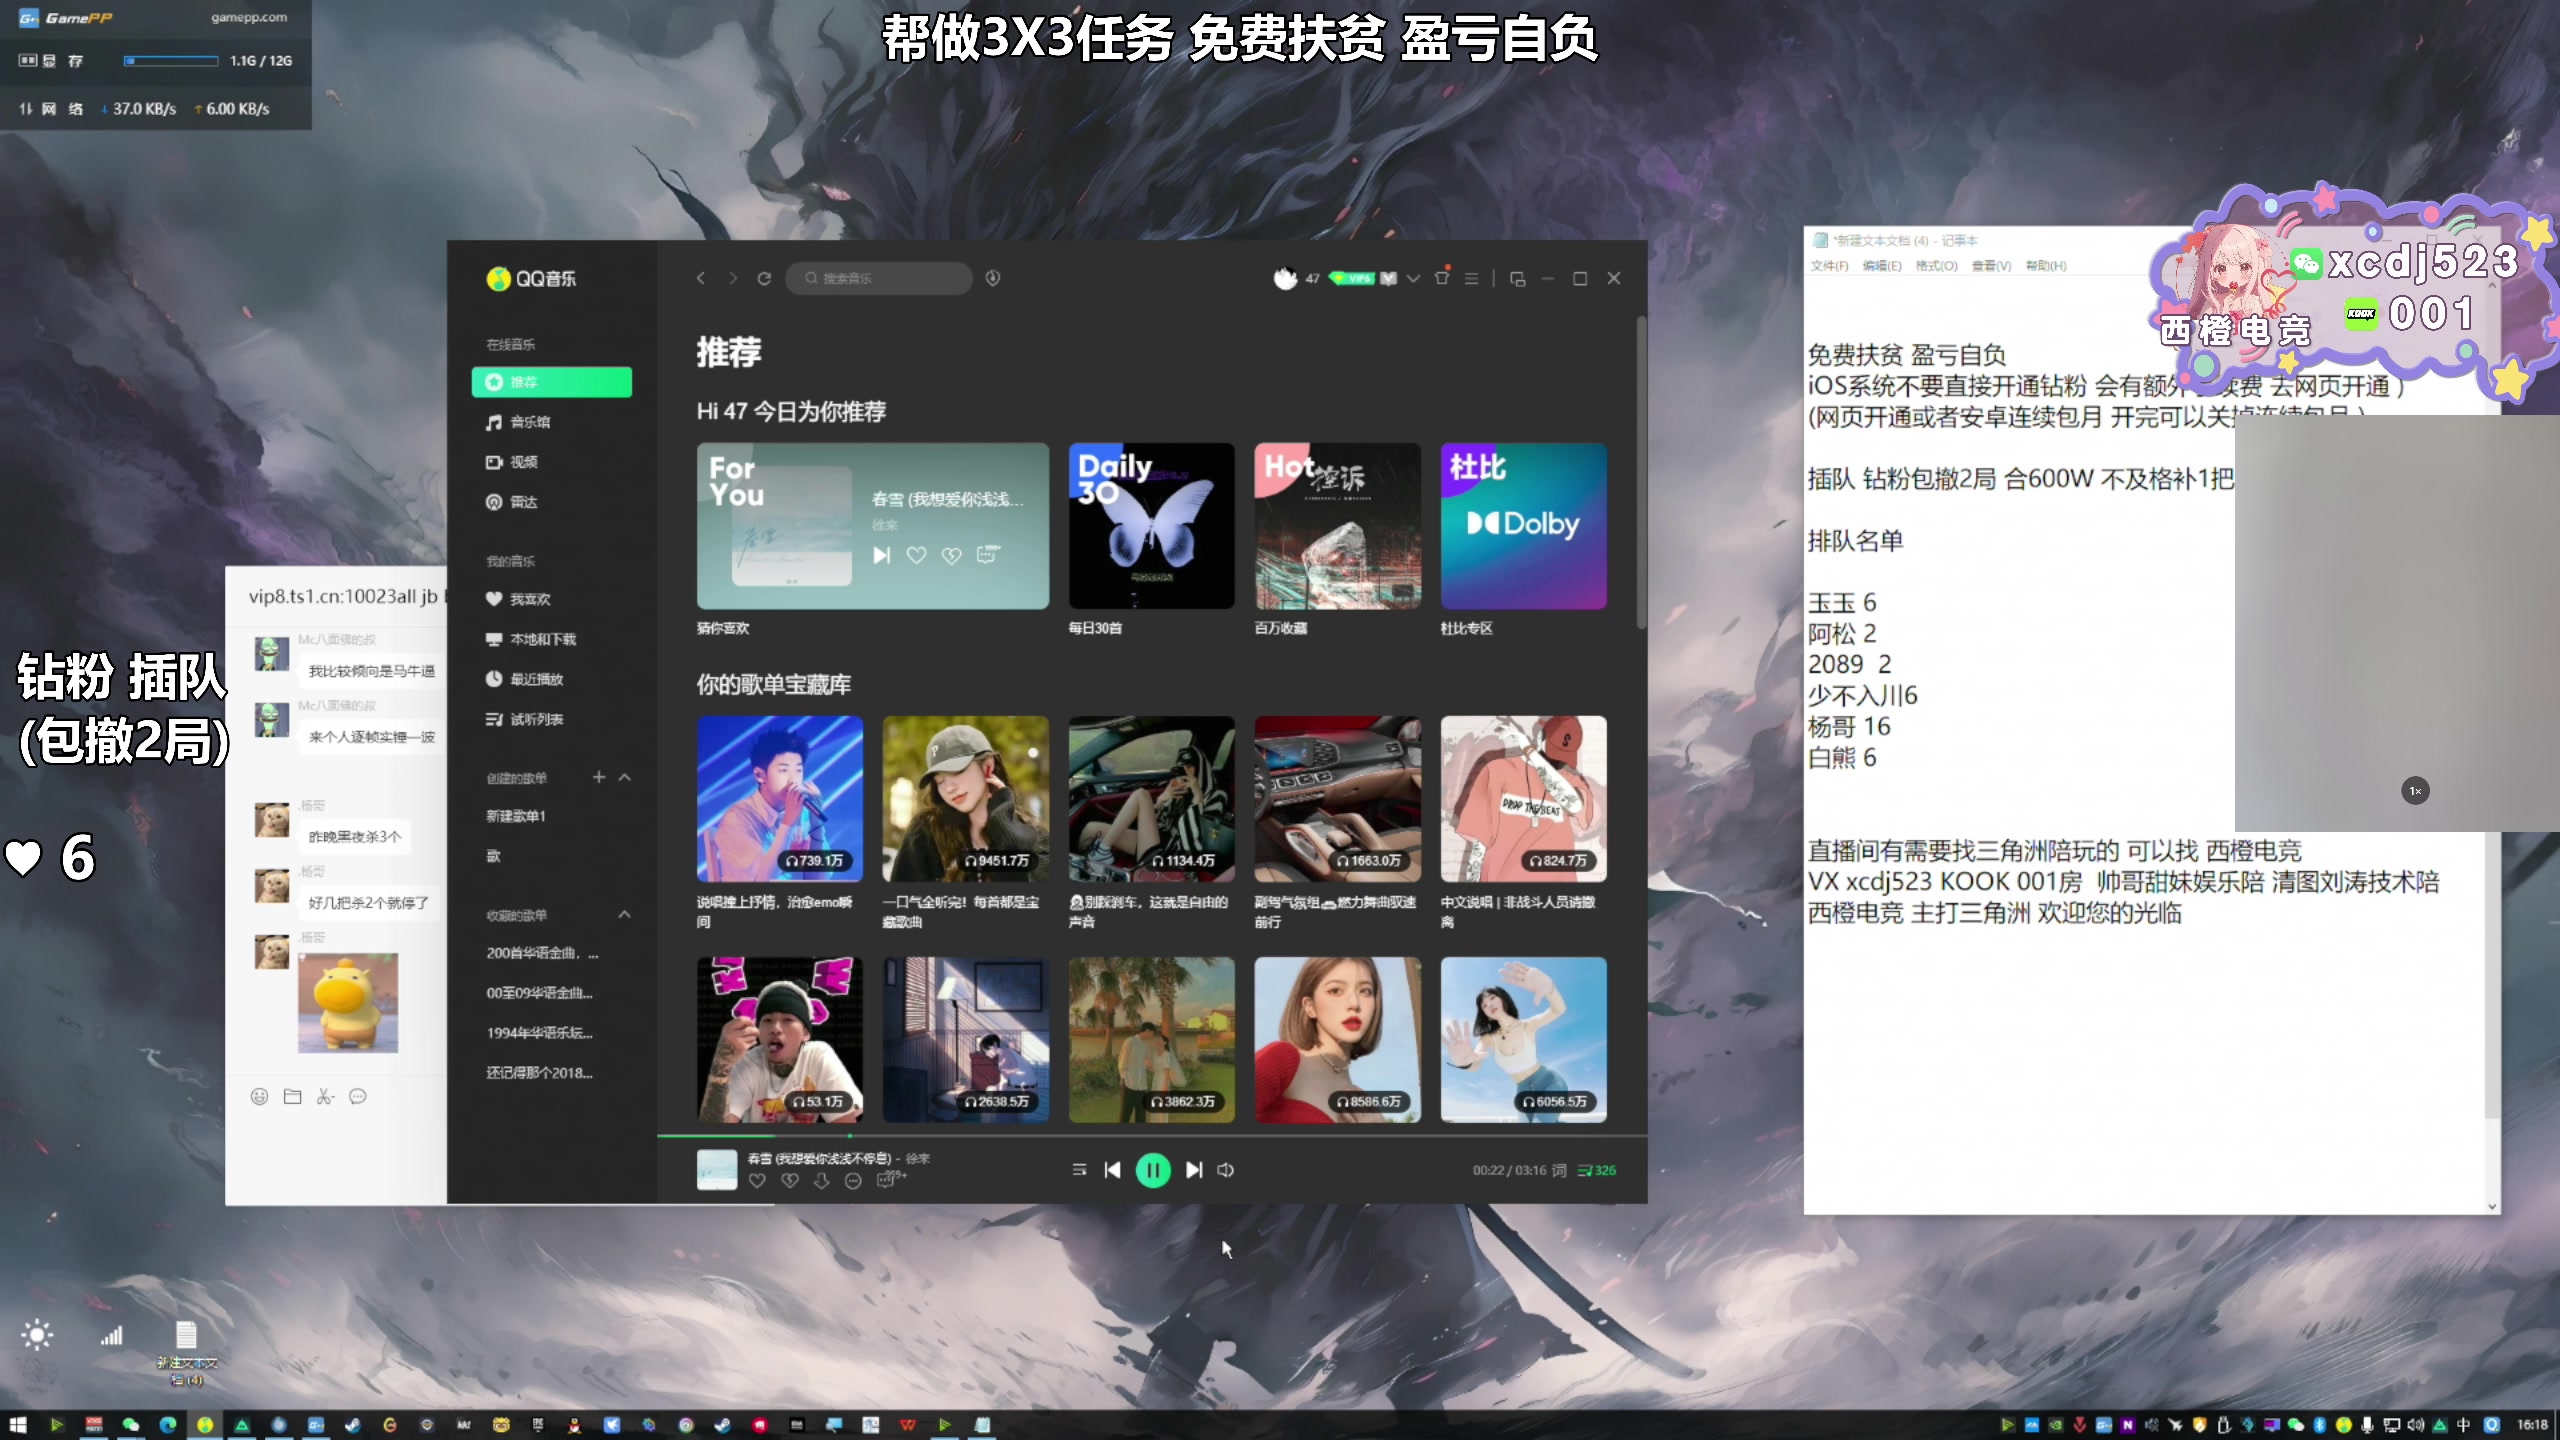Screen dimensions: 2560x1440
Task: Dislike current song in player bar
Action: point(789,1181)
